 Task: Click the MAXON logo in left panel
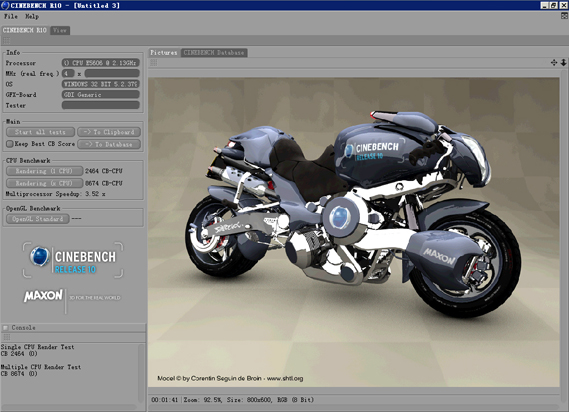[44, 295]
